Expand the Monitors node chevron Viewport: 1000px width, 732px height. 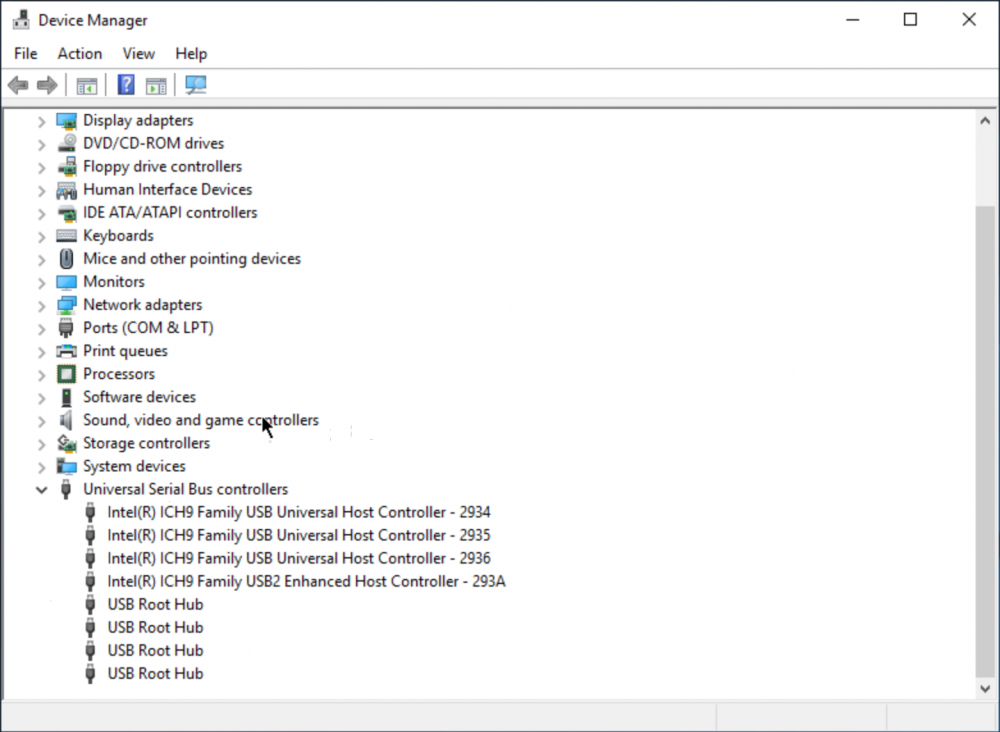coord(41,282)
